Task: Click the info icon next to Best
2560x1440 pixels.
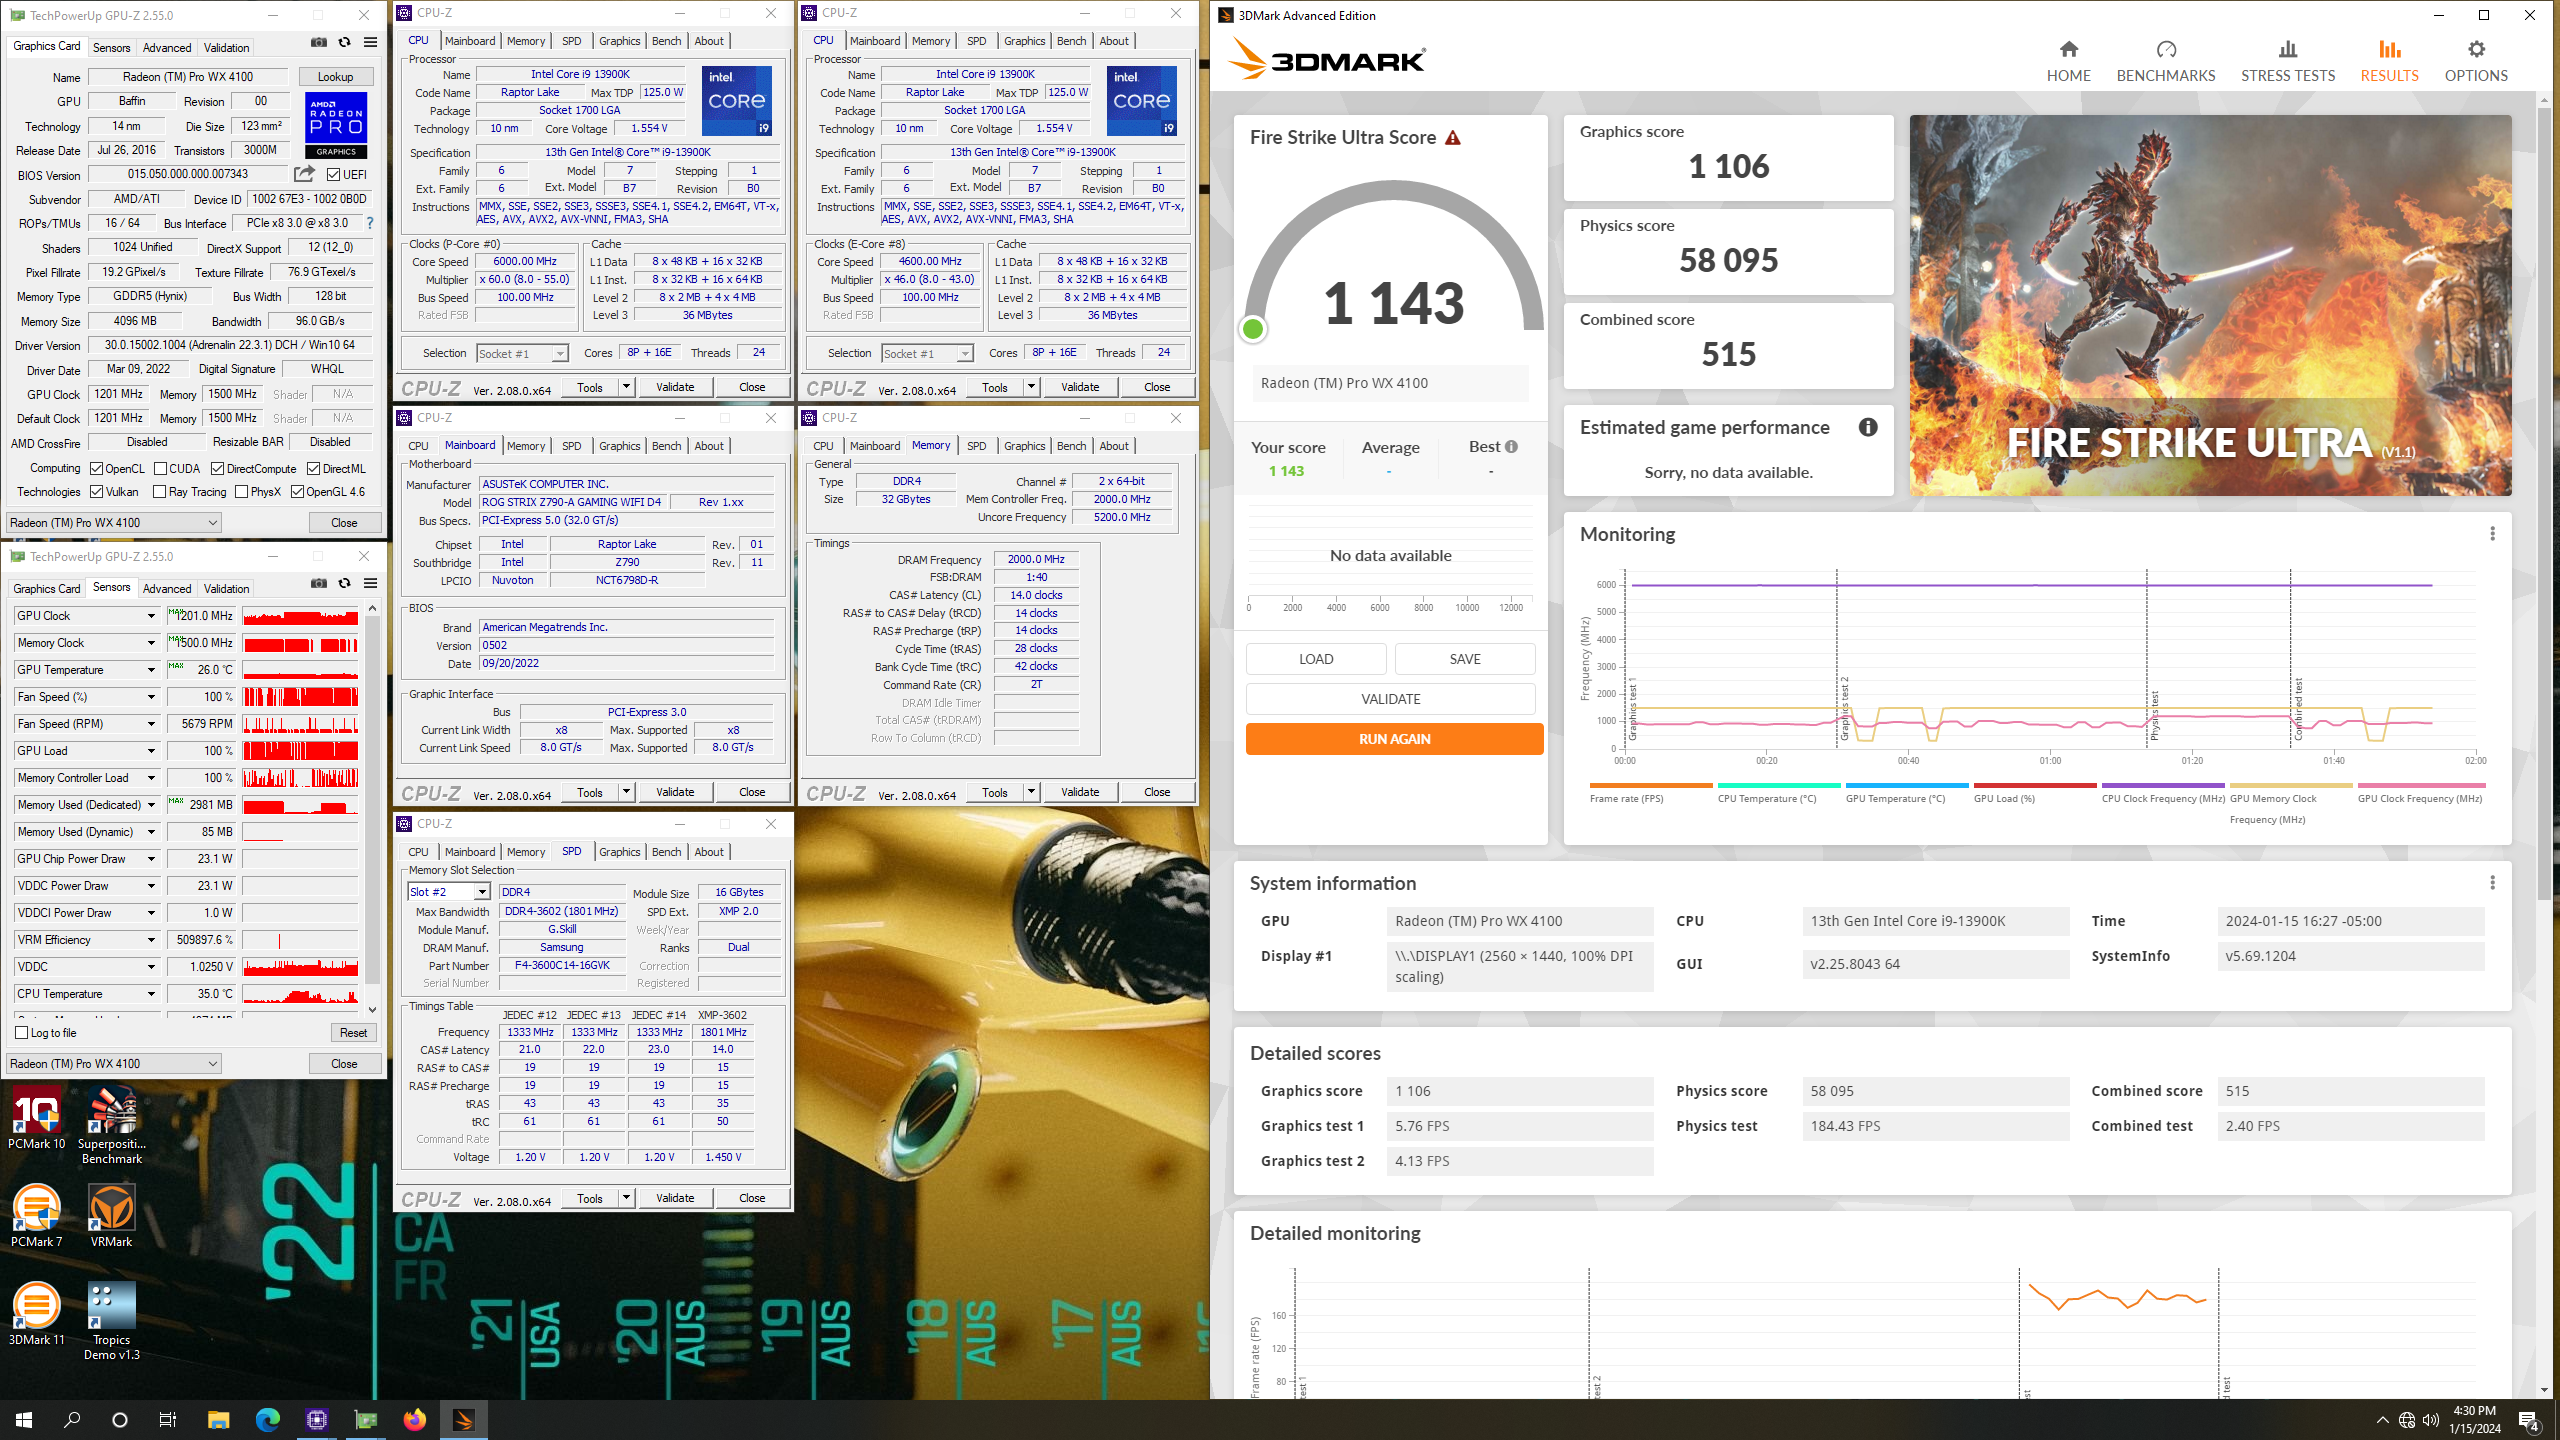Action: coord(1511,447)
